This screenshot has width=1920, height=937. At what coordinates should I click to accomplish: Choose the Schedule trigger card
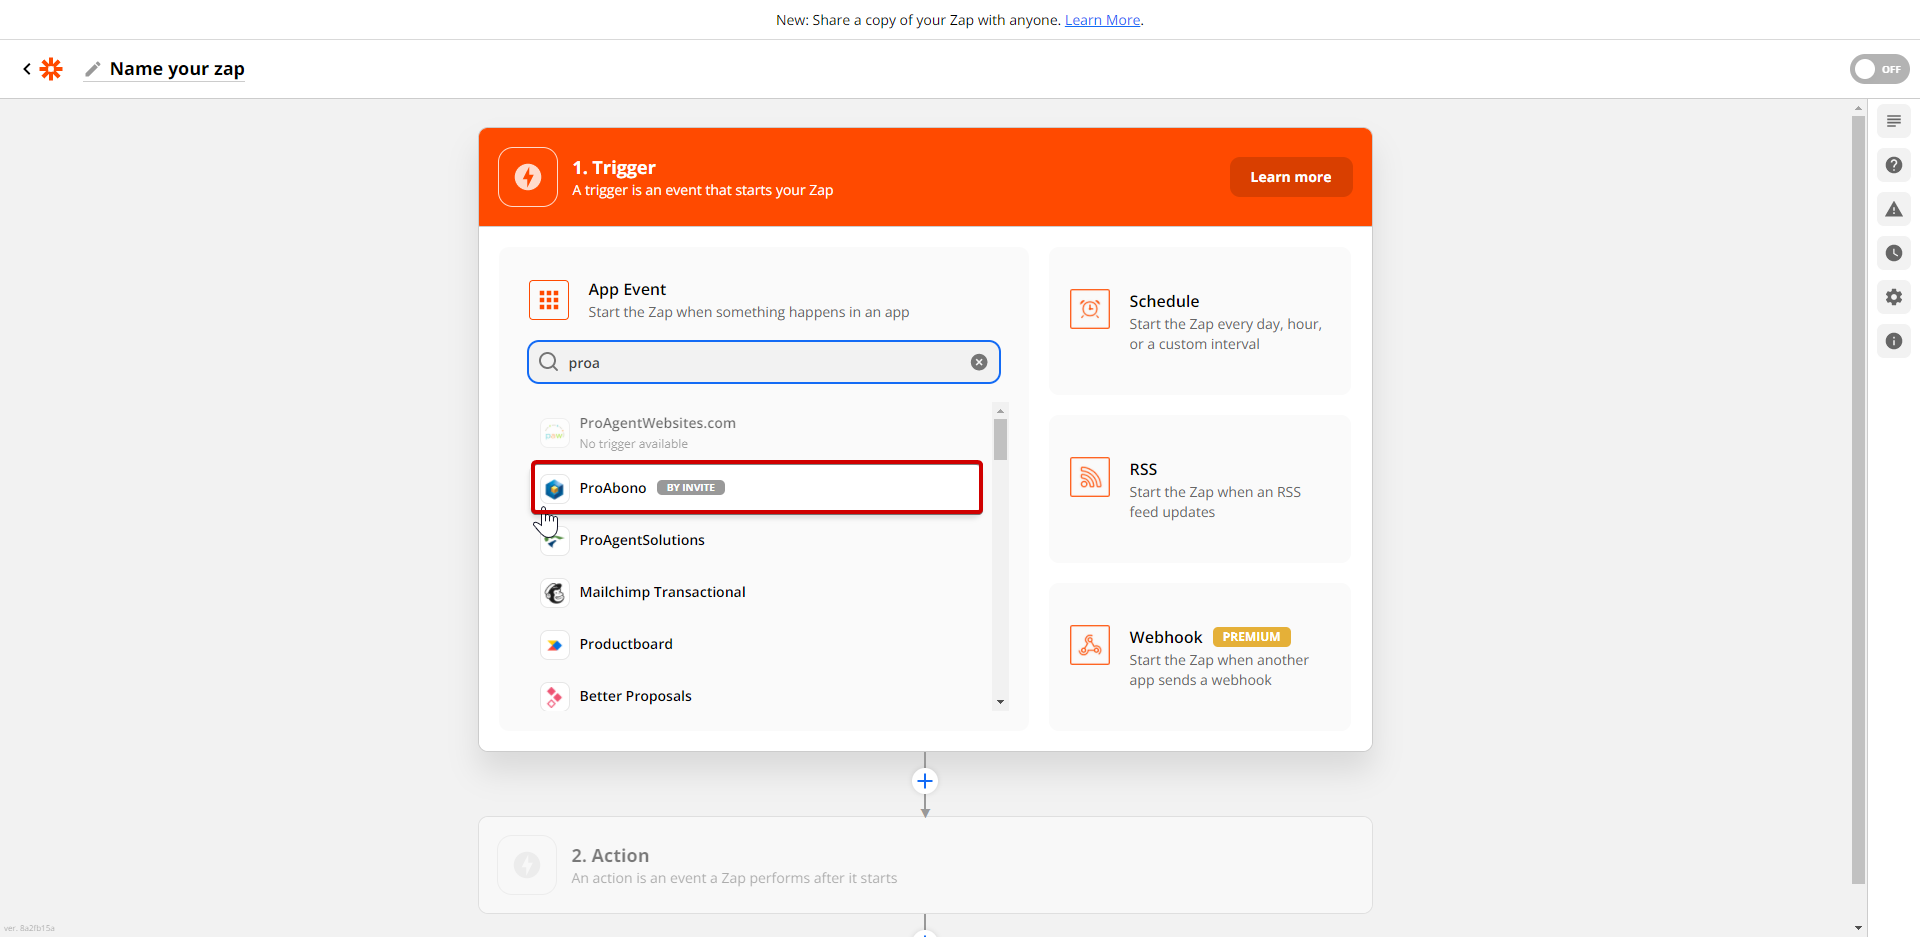1200,321
